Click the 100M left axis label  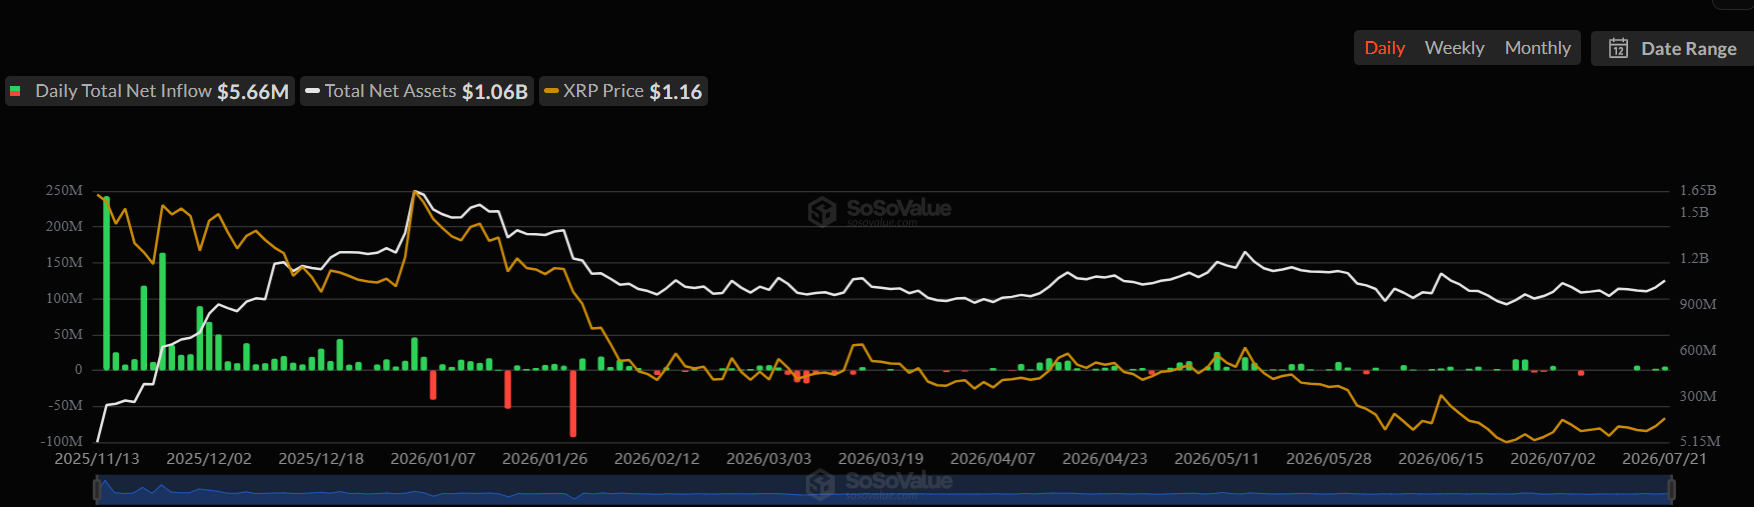point(64,298)
